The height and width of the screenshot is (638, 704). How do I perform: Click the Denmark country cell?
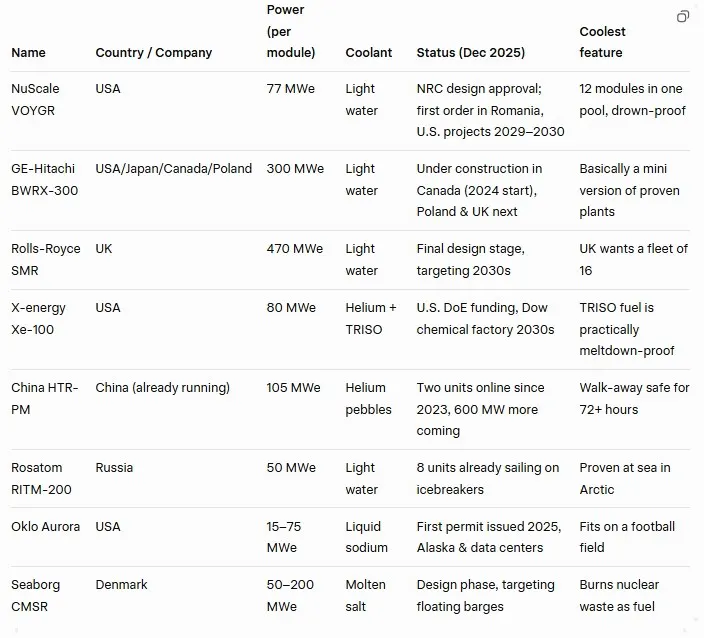click(121, 584)
